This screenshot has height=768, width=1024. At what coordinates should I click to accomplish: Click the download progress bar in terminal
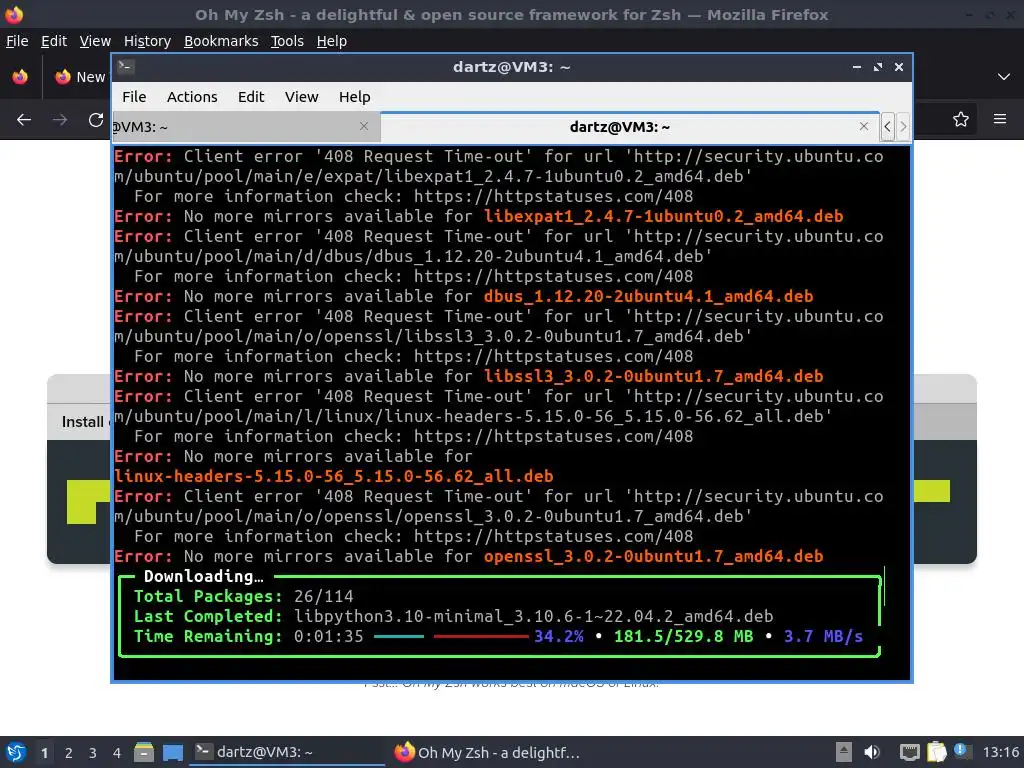click(451, 636)
